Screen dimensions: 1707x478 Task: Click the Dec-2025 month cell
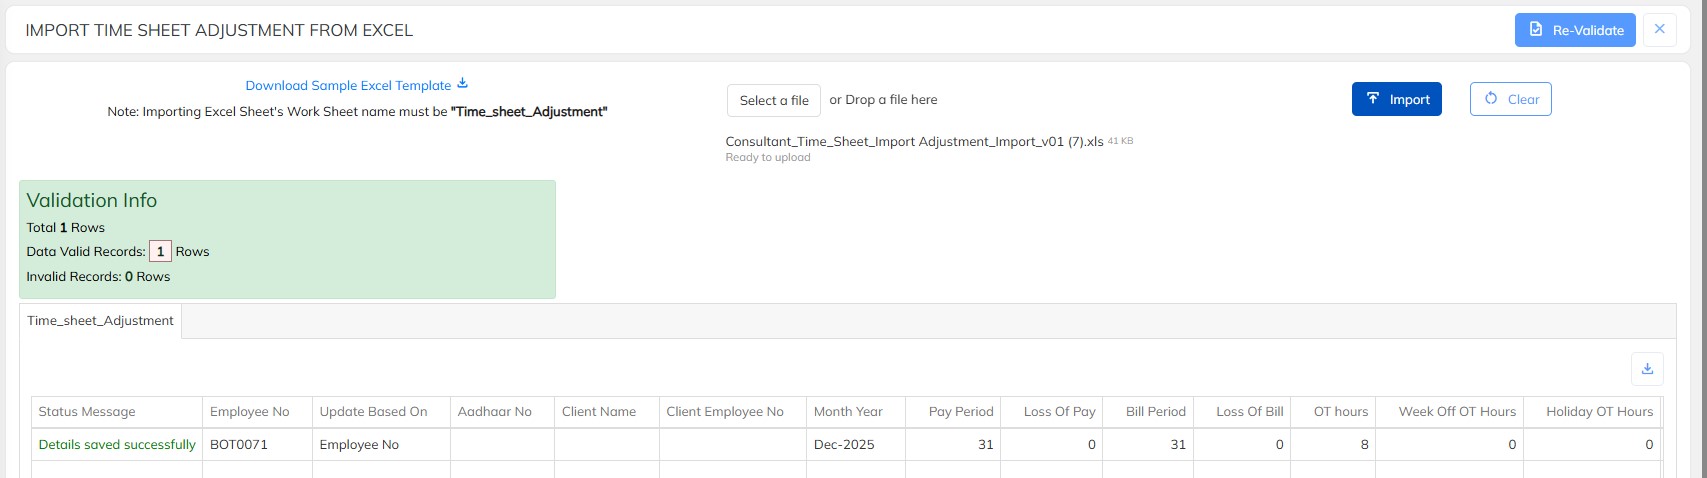coord(844,445)
